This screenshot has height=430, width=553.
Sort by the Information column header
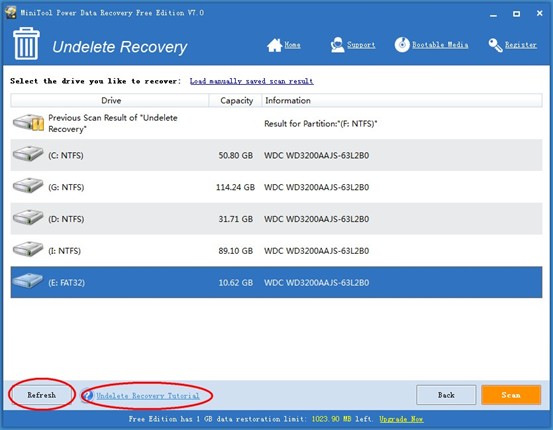[x=402, y=100]
